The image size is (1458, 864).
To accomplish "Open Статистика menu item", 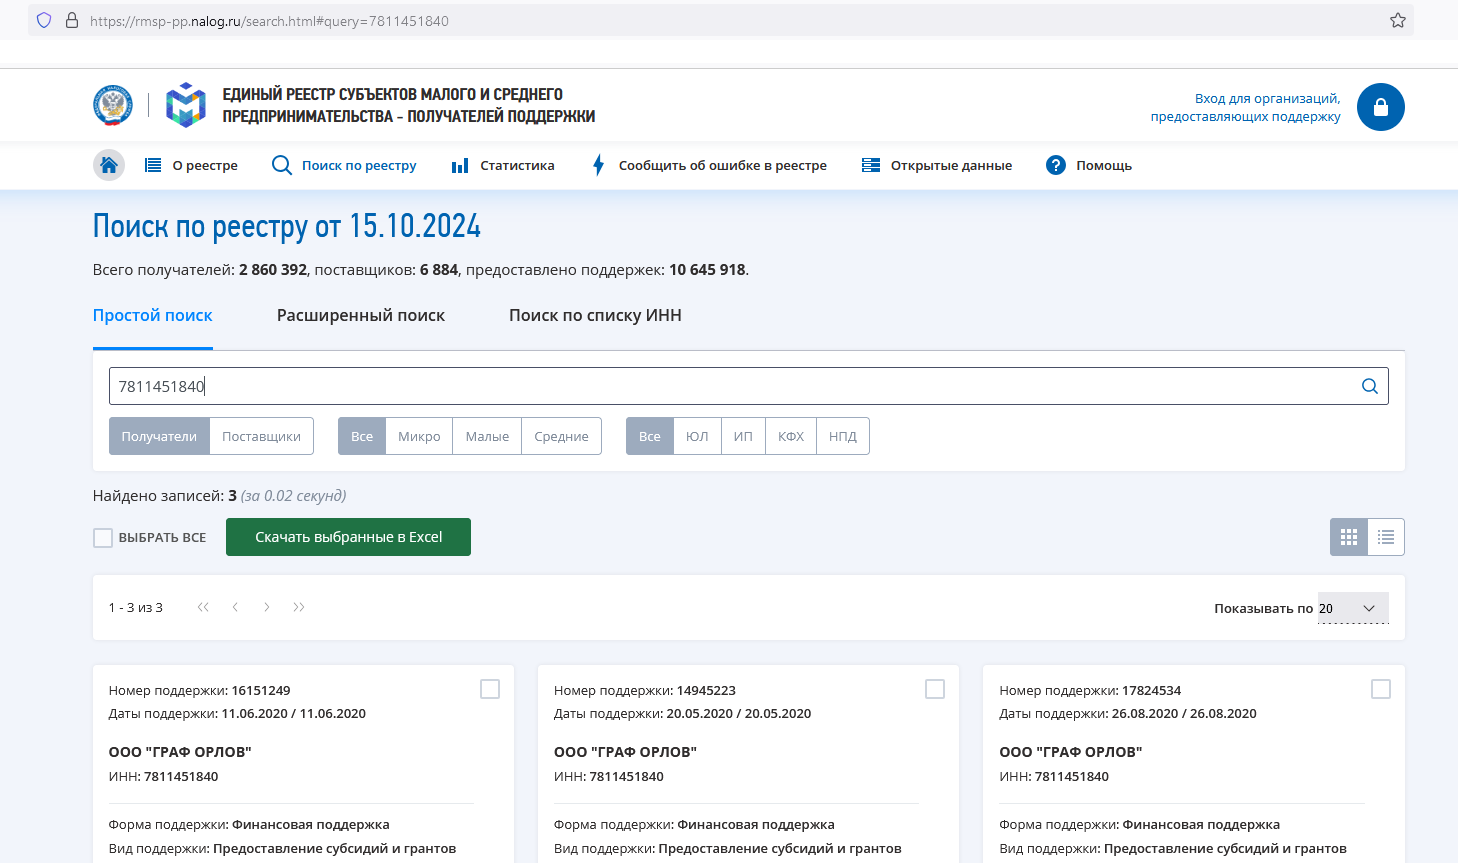I will tap(503, 165).
